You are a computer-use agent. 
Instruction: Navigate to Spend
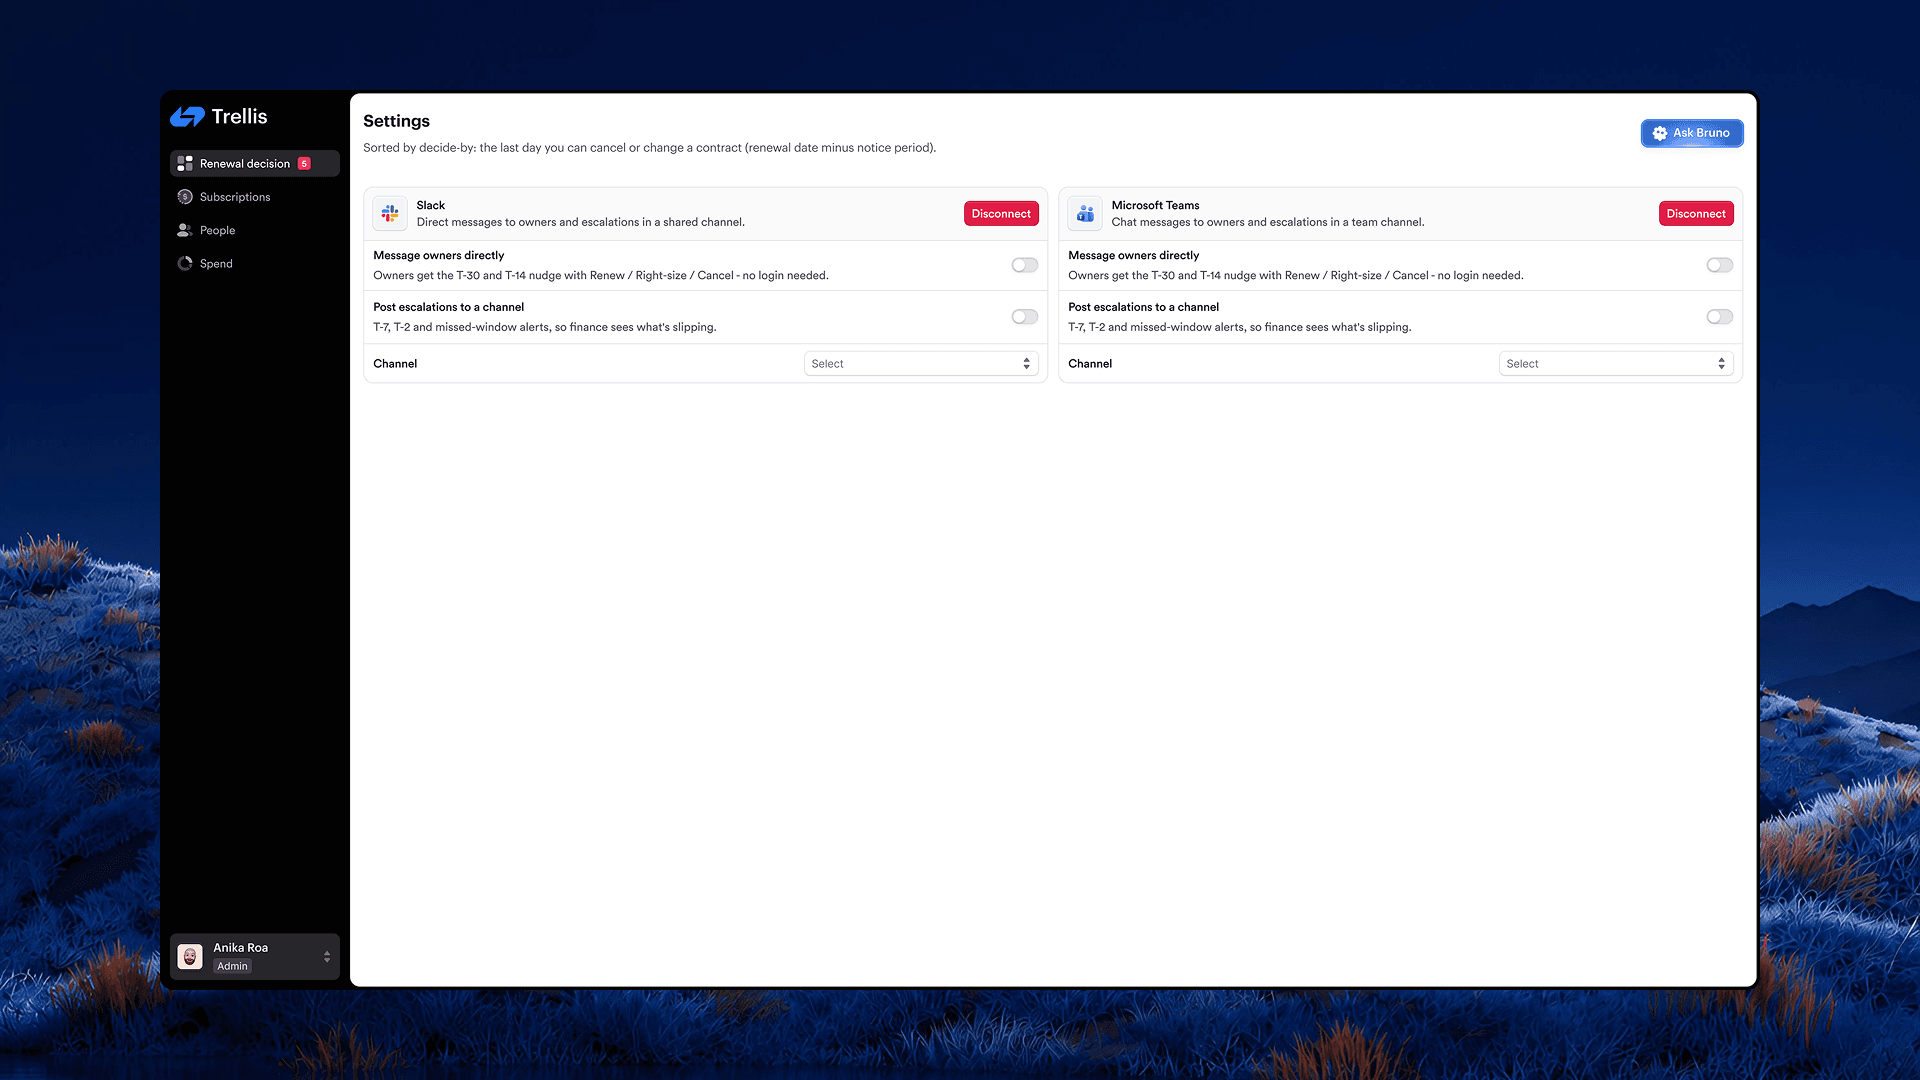pos(255,264)
